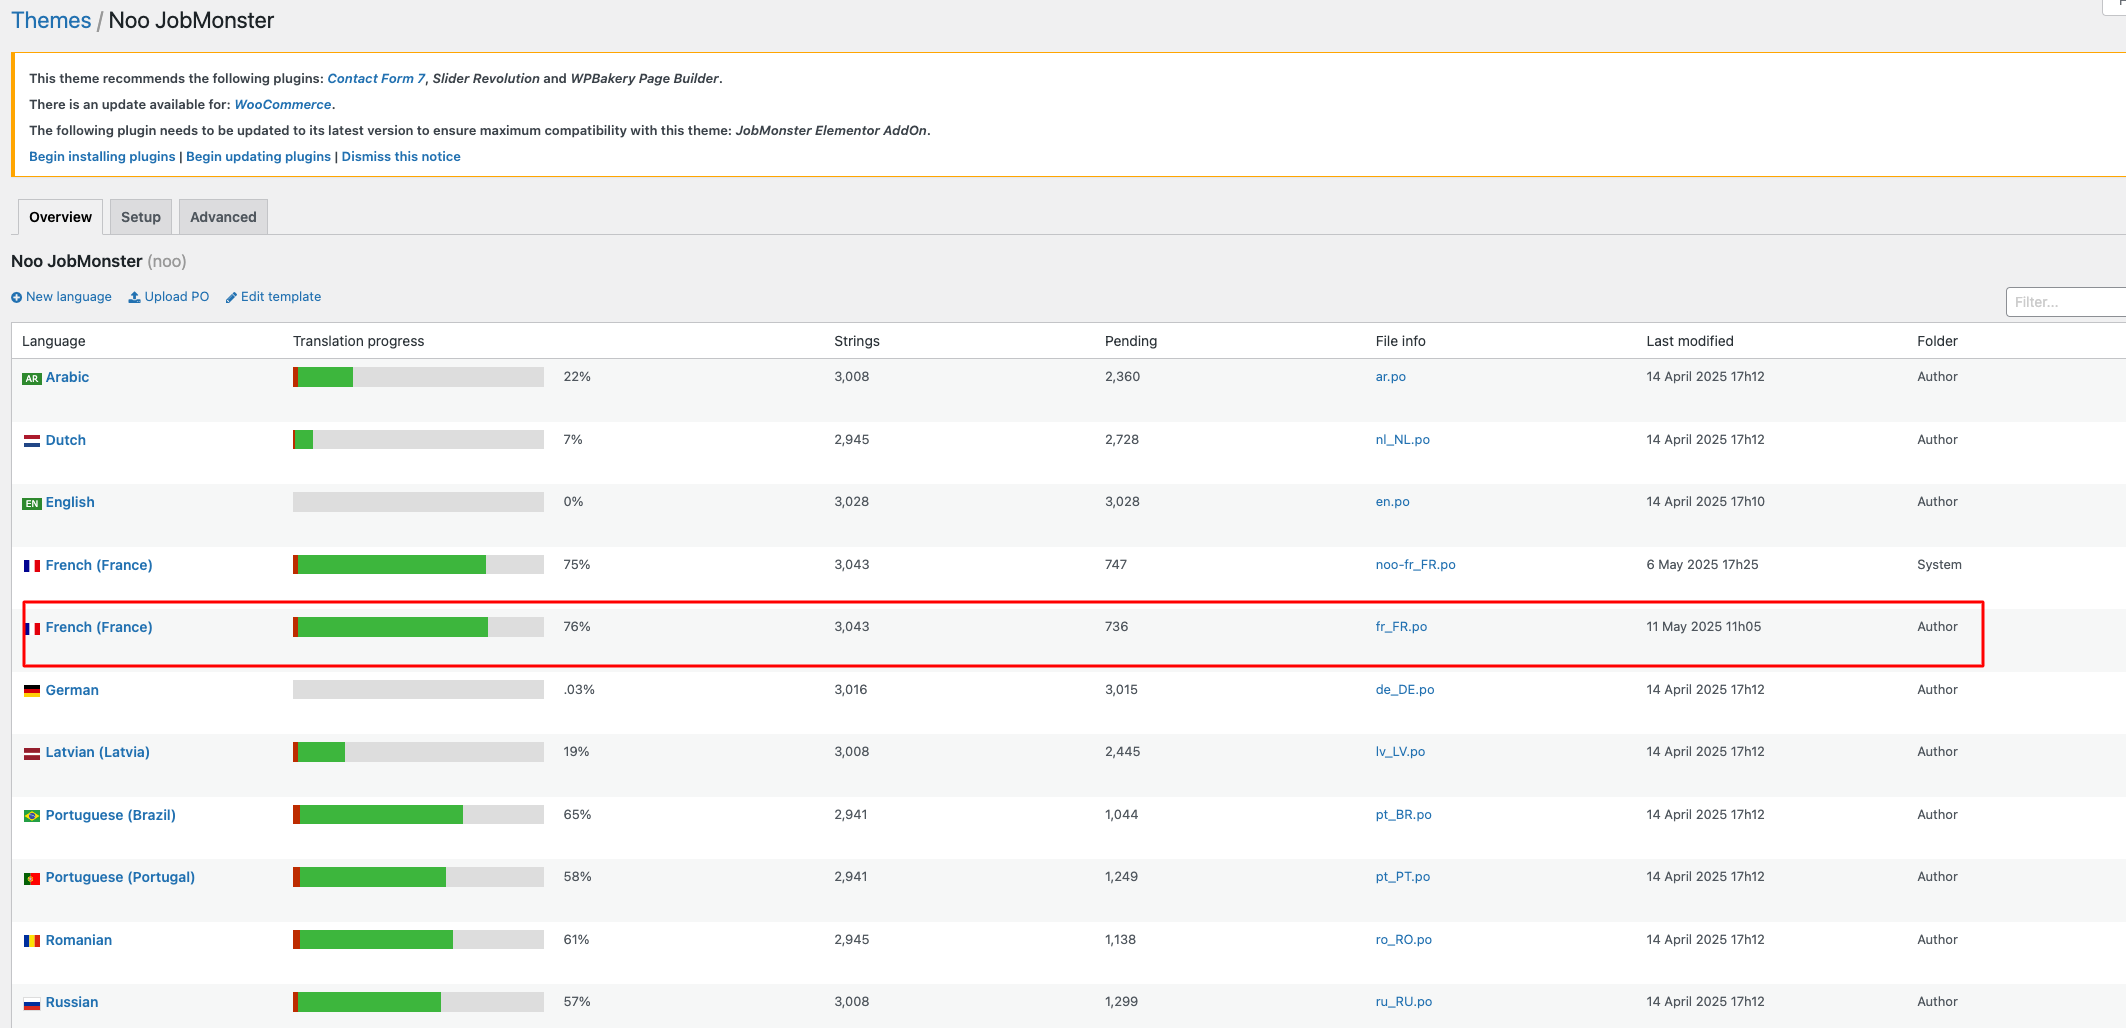Click the de_DE.po file link
Viewport: 2126px width, 1028px height.
tap(1405, 690)
